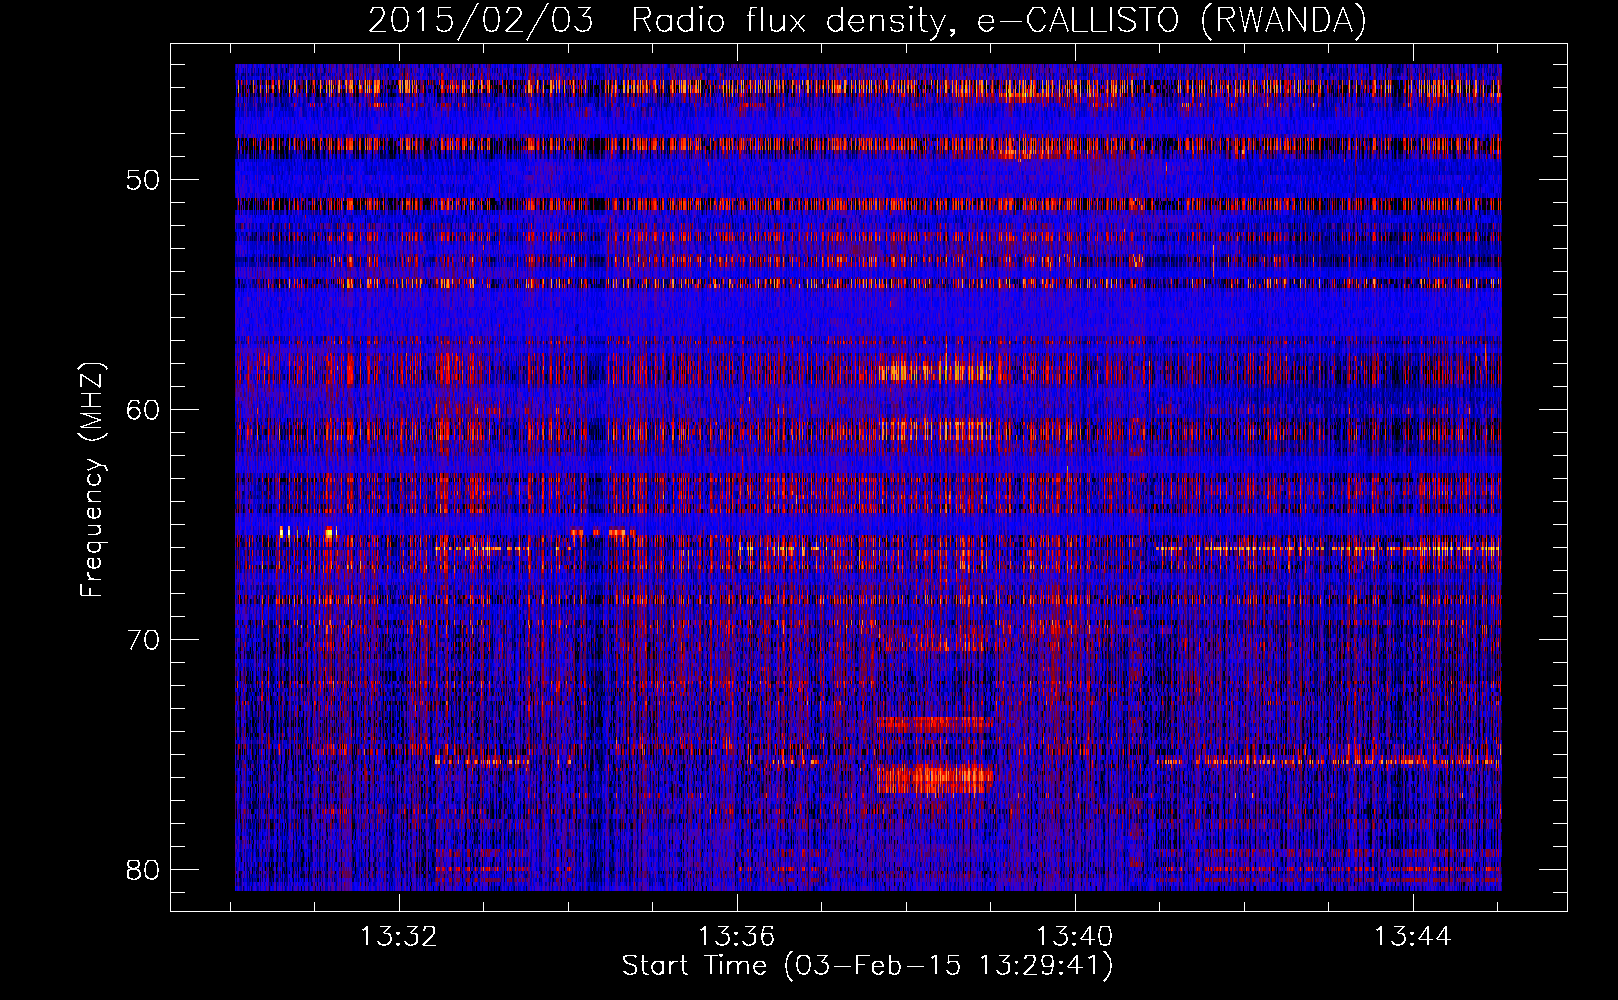
Task: Click the '50' frequency tick label
Action: (x=144, y=180)
